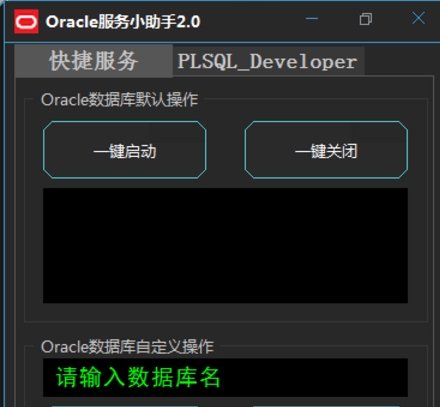The image size is (440, 407).
Task: Click the Oracle数据库自定义操作 group label
Action: [127, 347]
